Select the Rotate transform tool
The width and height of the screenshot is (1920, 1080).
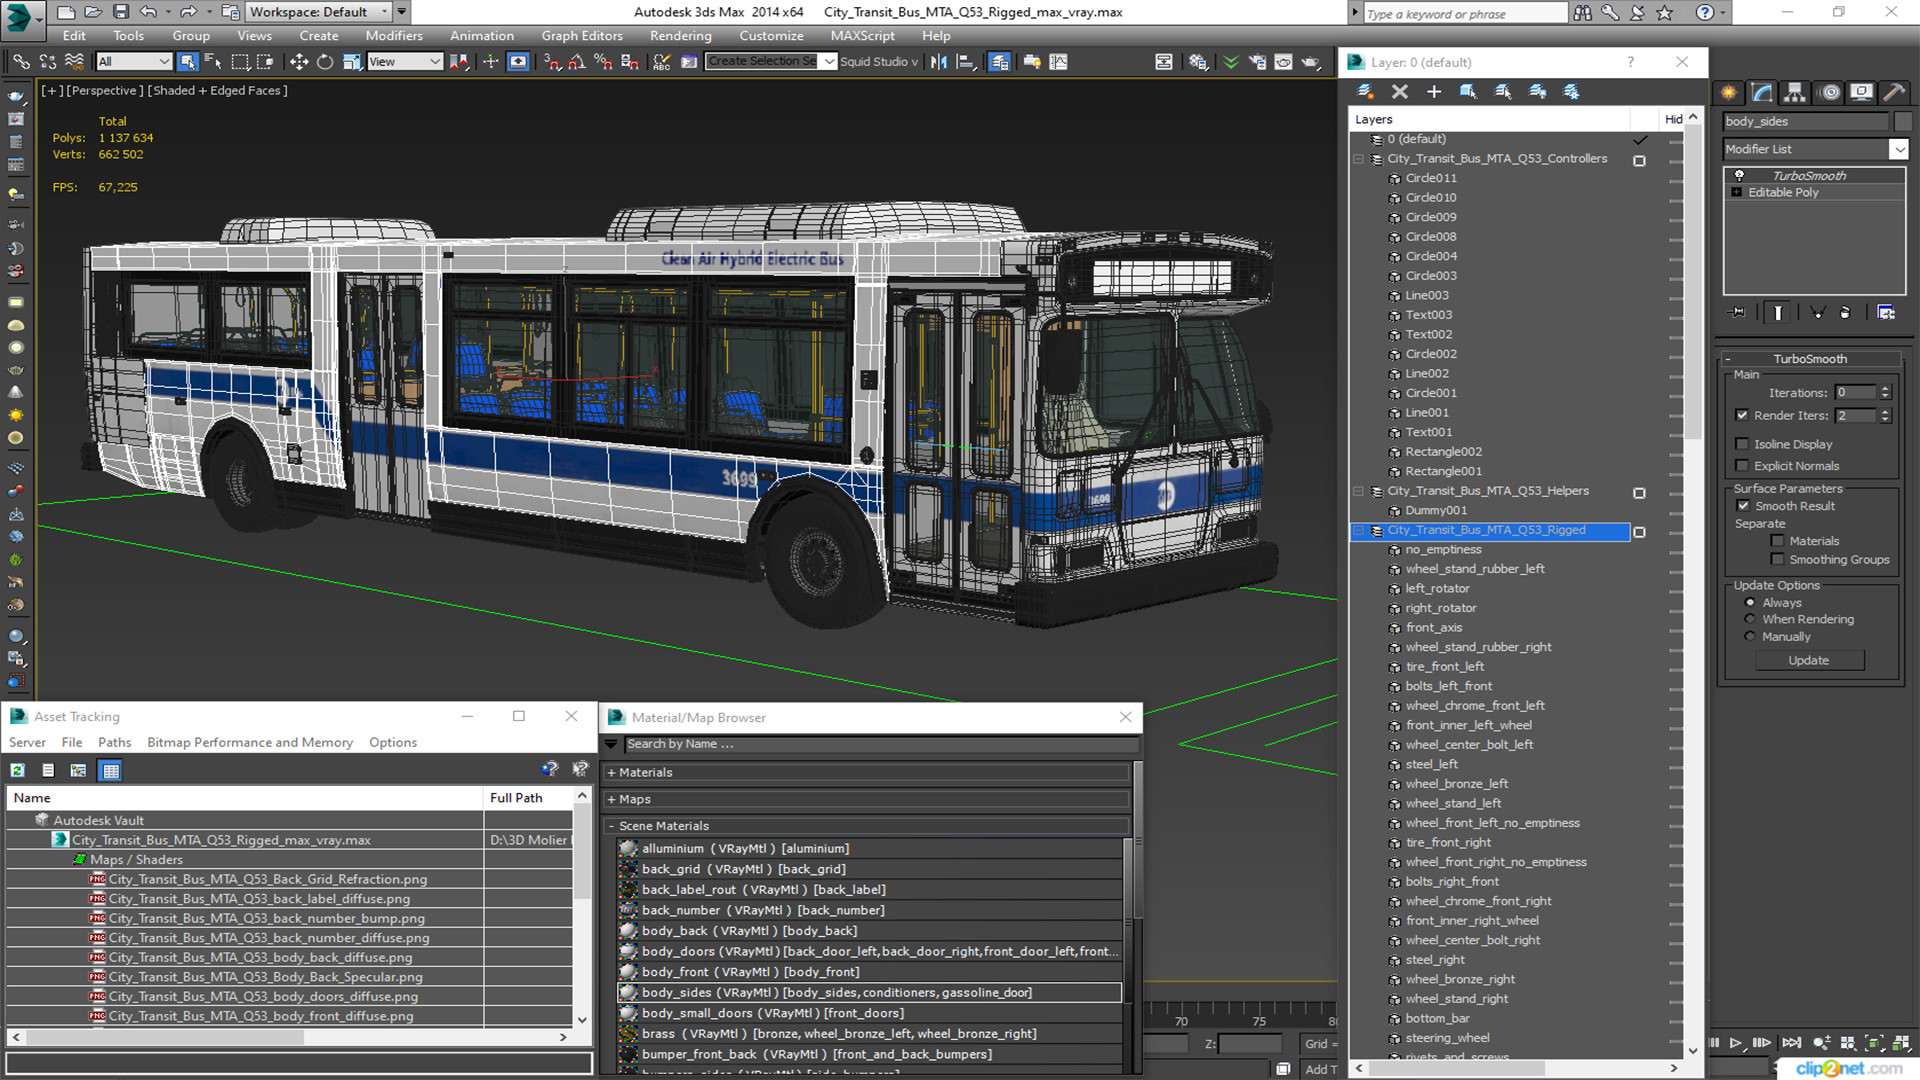(x=325, y=62)
